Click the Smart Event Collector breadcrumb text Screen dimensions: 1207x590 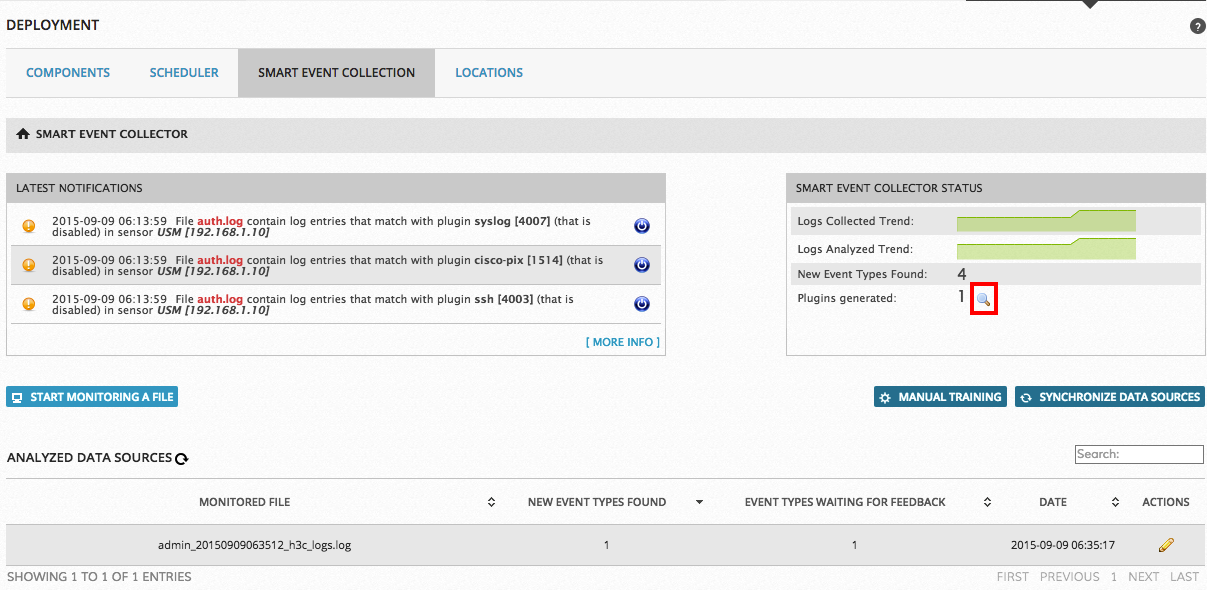112,134
